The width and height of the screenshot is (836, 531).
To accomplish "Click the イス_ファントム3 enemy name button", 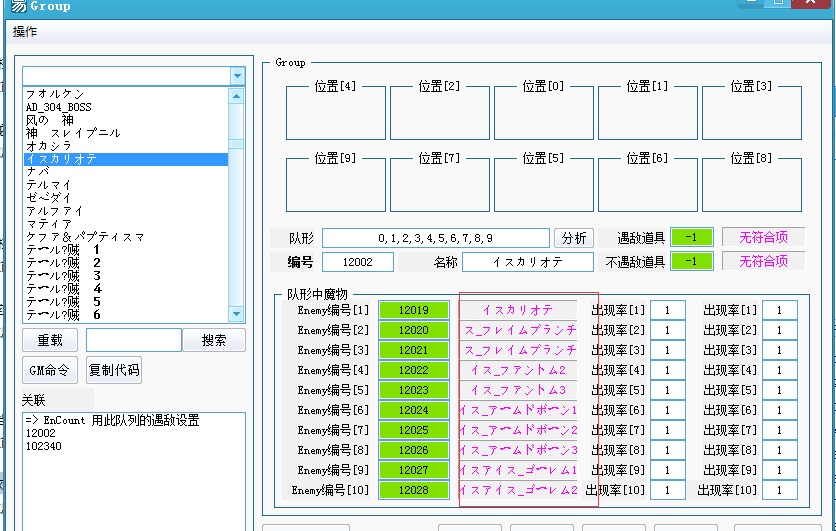I will click(x=518, y=390).
